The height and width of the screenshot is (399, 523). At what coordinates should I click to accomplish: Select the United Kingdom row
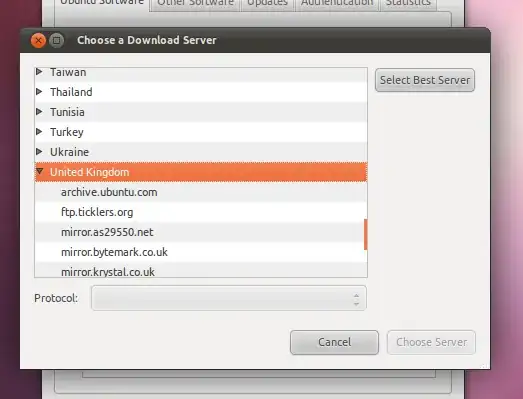[201, 172]
